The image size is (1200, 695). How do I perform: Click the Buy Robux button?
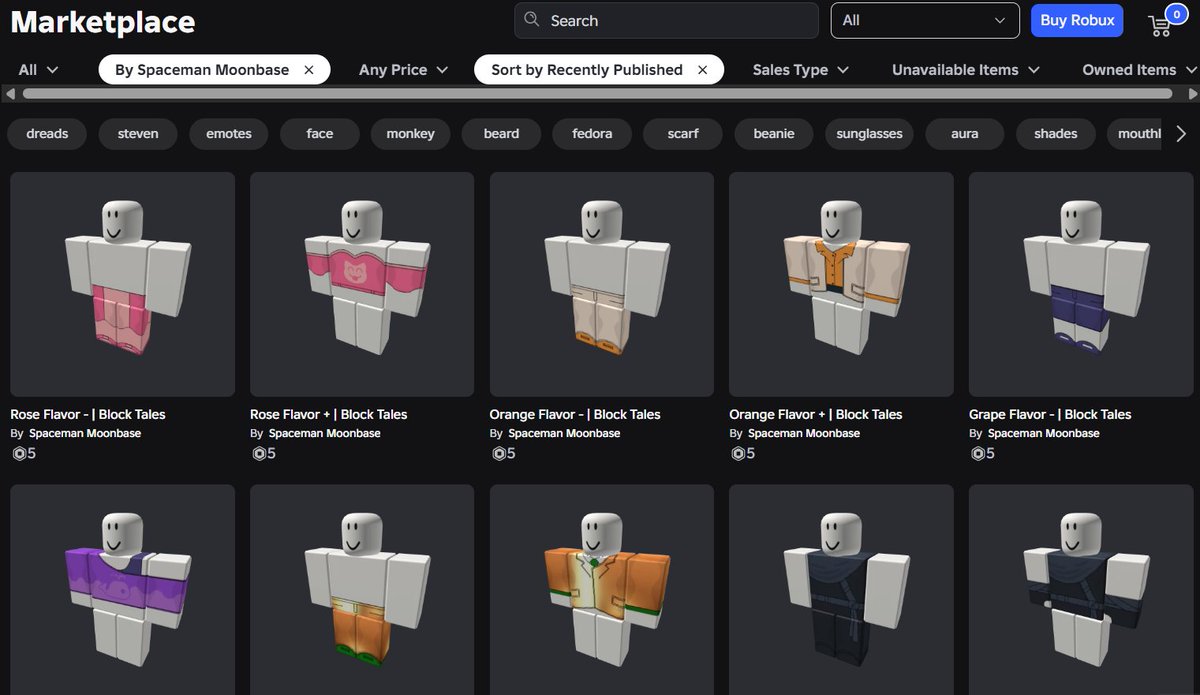(x=1077, y=20)
